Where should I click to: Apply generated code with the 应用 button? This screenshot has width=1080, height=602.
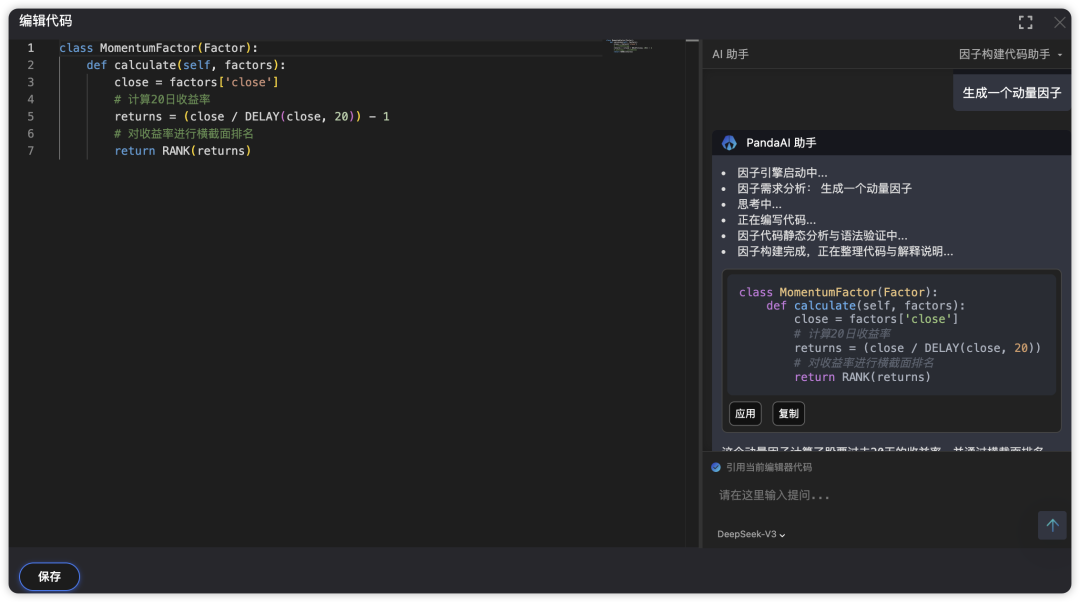pos(745,413)
